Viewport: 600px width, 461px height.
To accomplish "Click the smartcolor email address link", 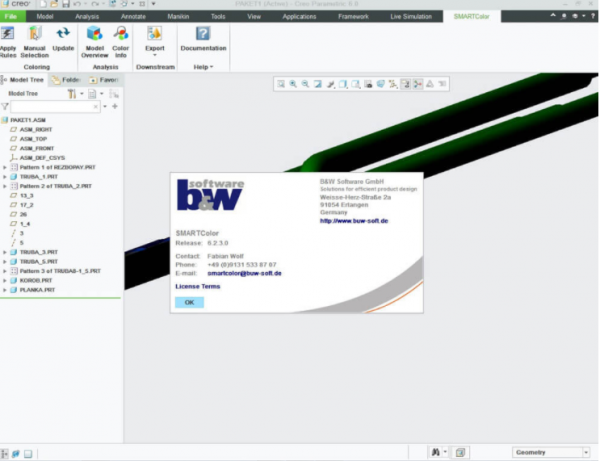I will pos(245,273).
